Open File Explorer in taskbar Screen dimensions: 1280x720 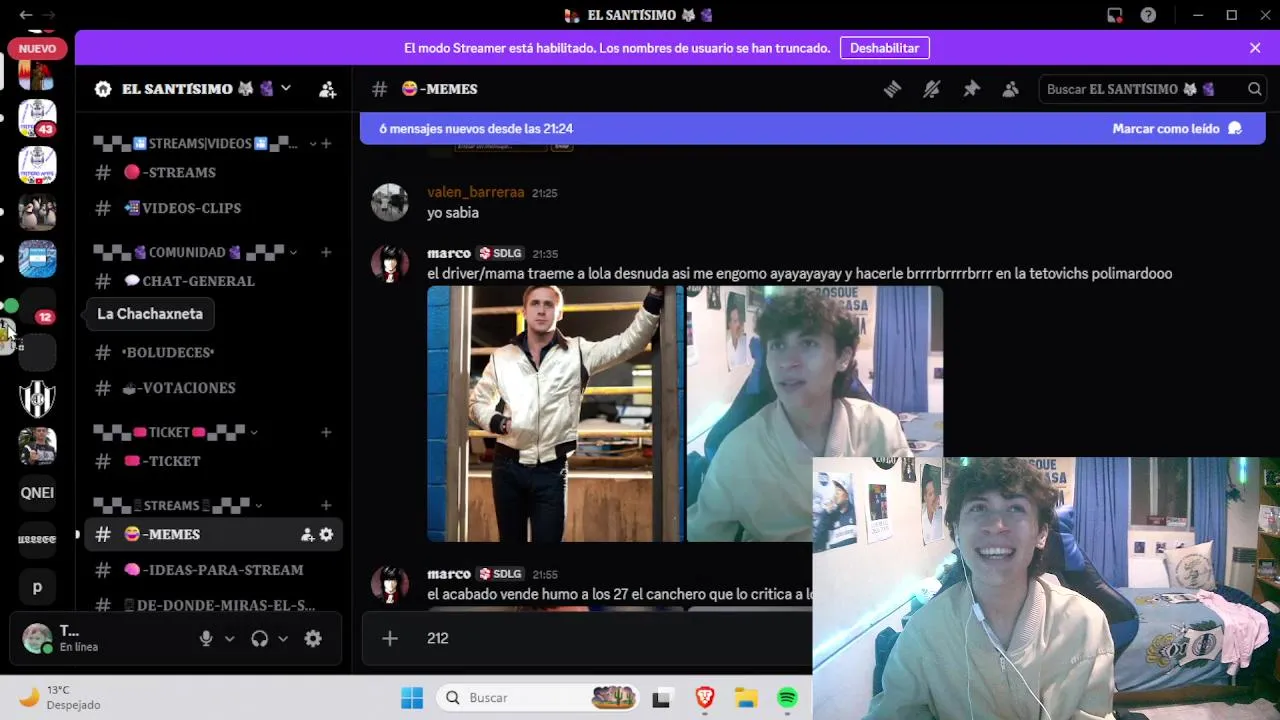pos(746,698)
